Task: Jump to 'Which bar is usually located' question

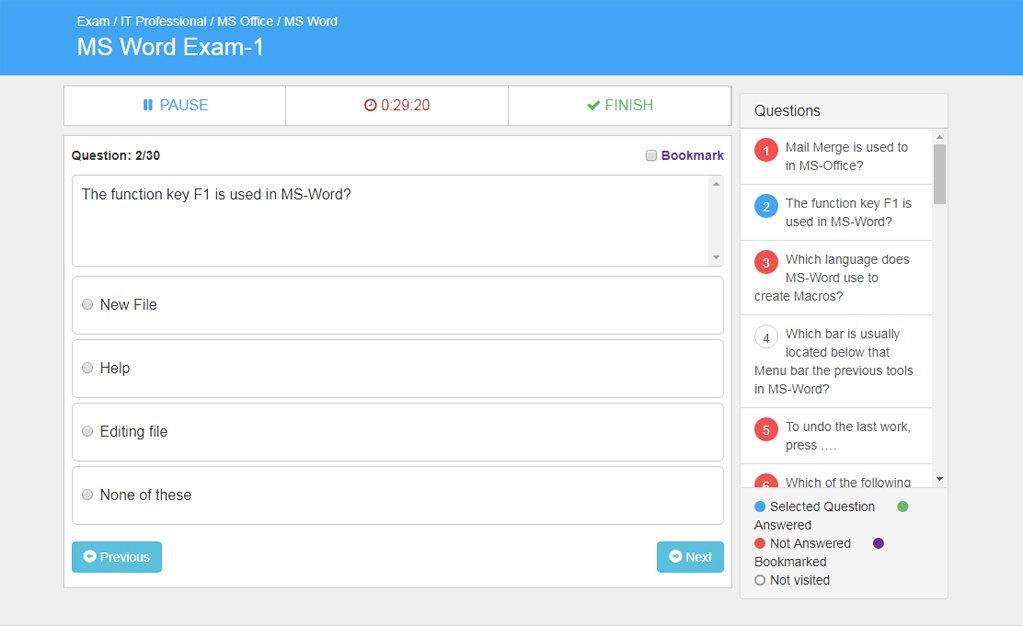Action: (x=836, y=362)
